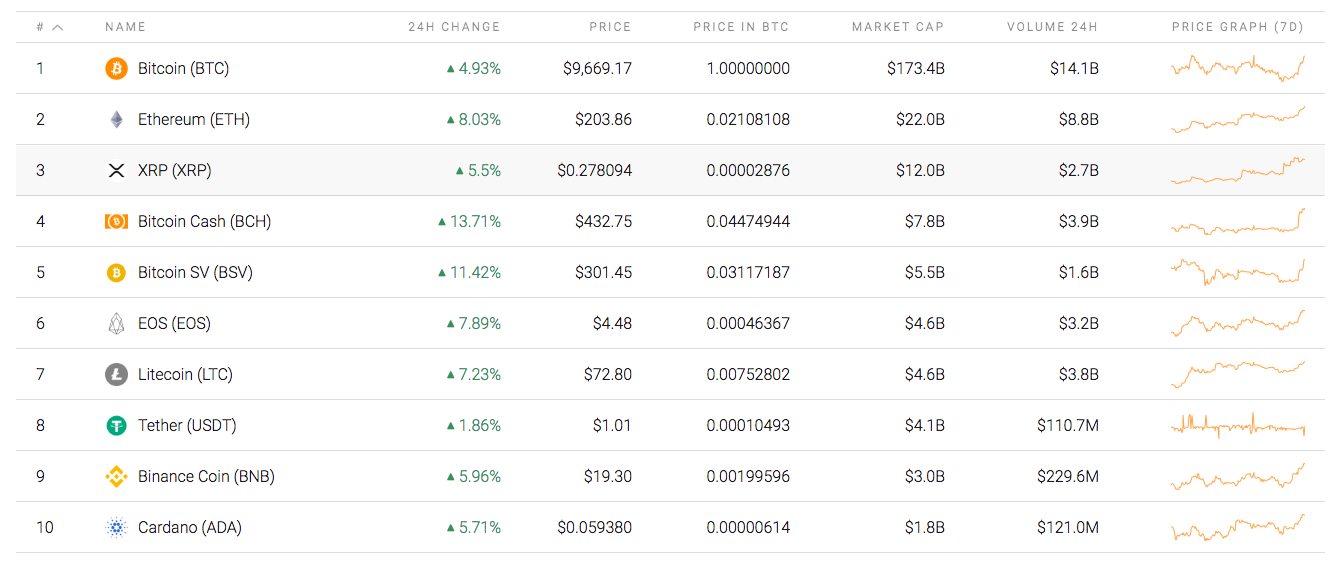
Task: Open the EOS (EOS) name link
Action: [174, 323]
